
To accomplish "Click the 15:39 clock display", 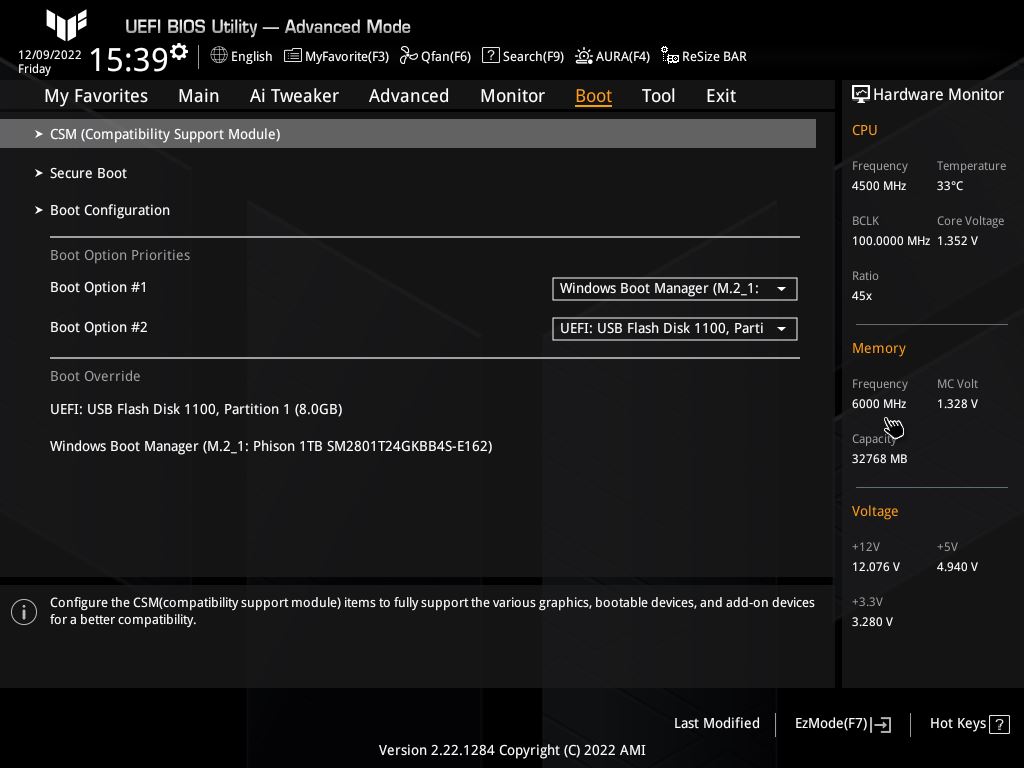I will point(129,59).
